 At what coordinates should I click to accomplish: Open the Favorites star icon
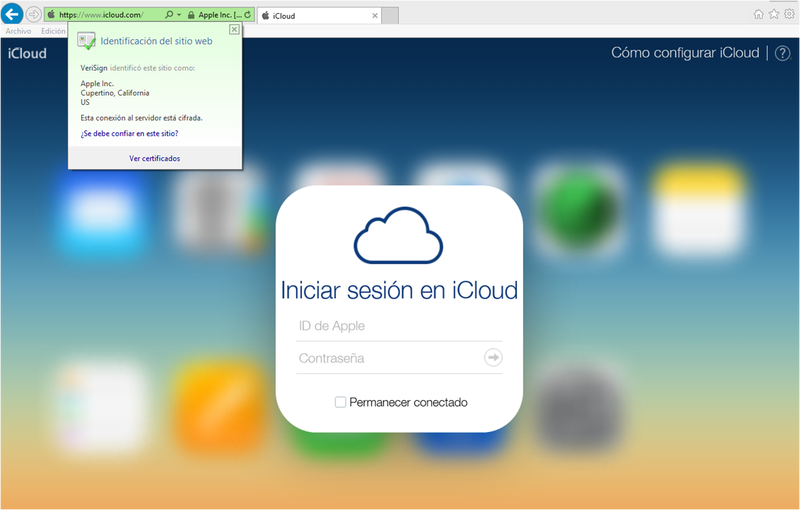pyautogui.click(x=774, y=14)
